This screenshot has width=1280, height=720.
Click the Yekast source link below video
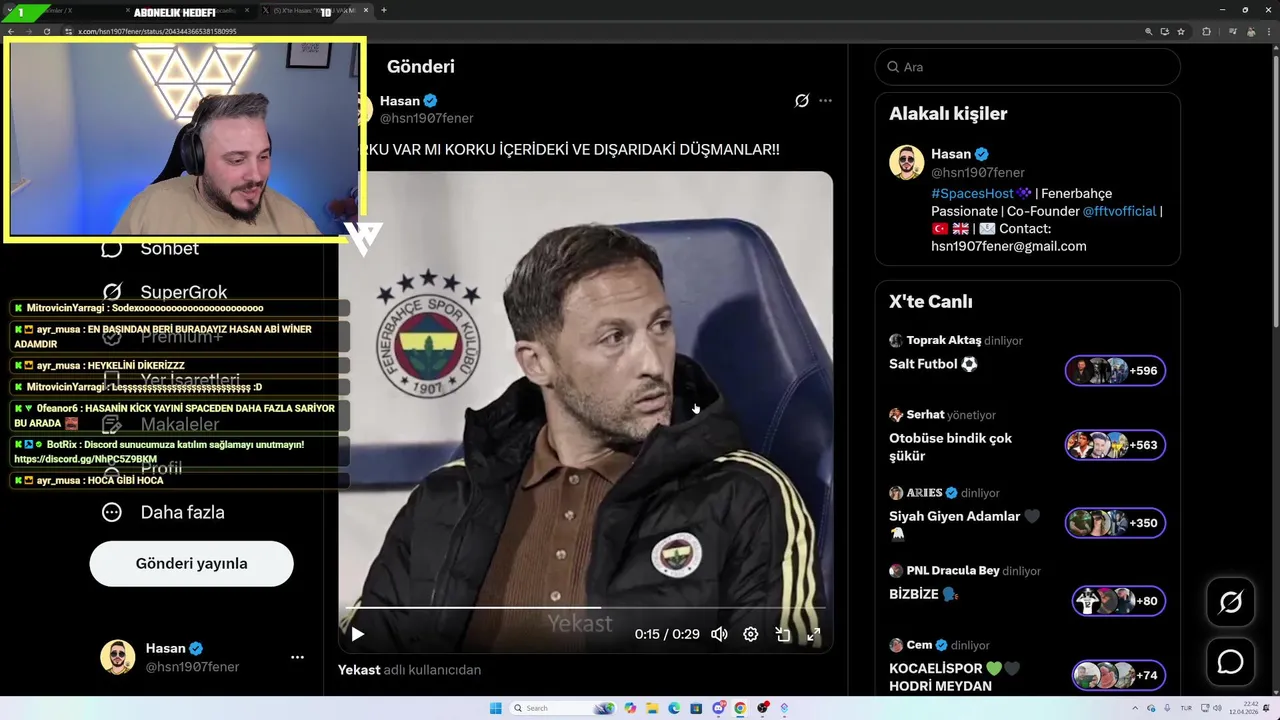[359, 670]
